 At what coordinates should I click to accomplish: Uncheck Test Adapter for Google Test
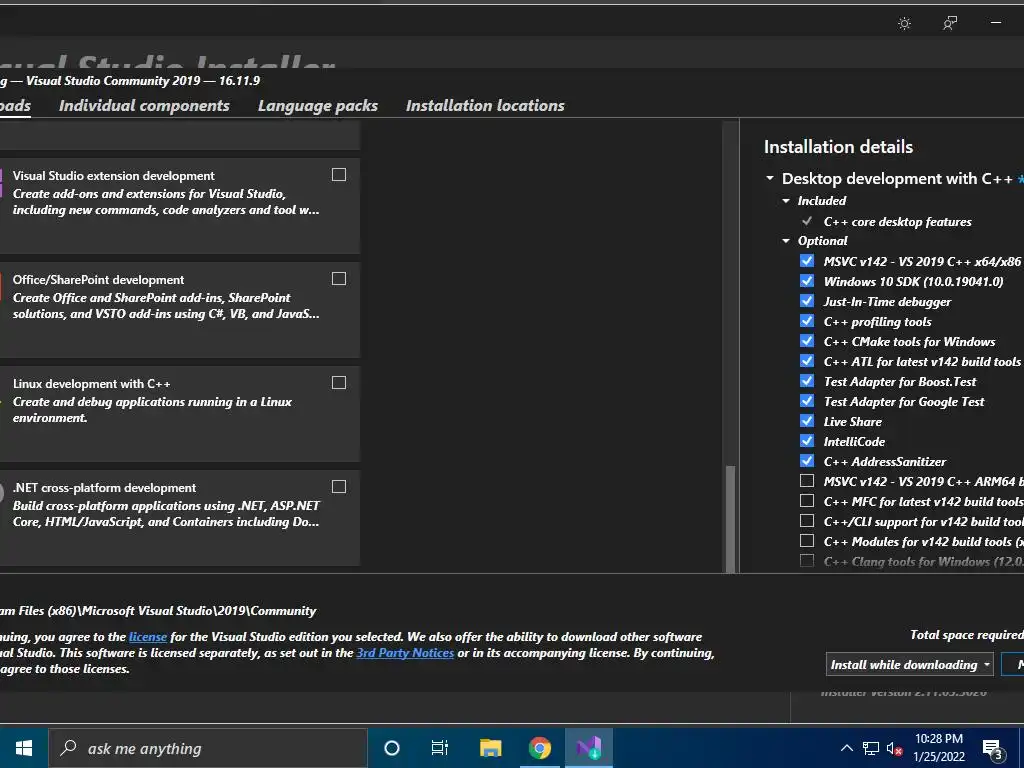(807, 400)
